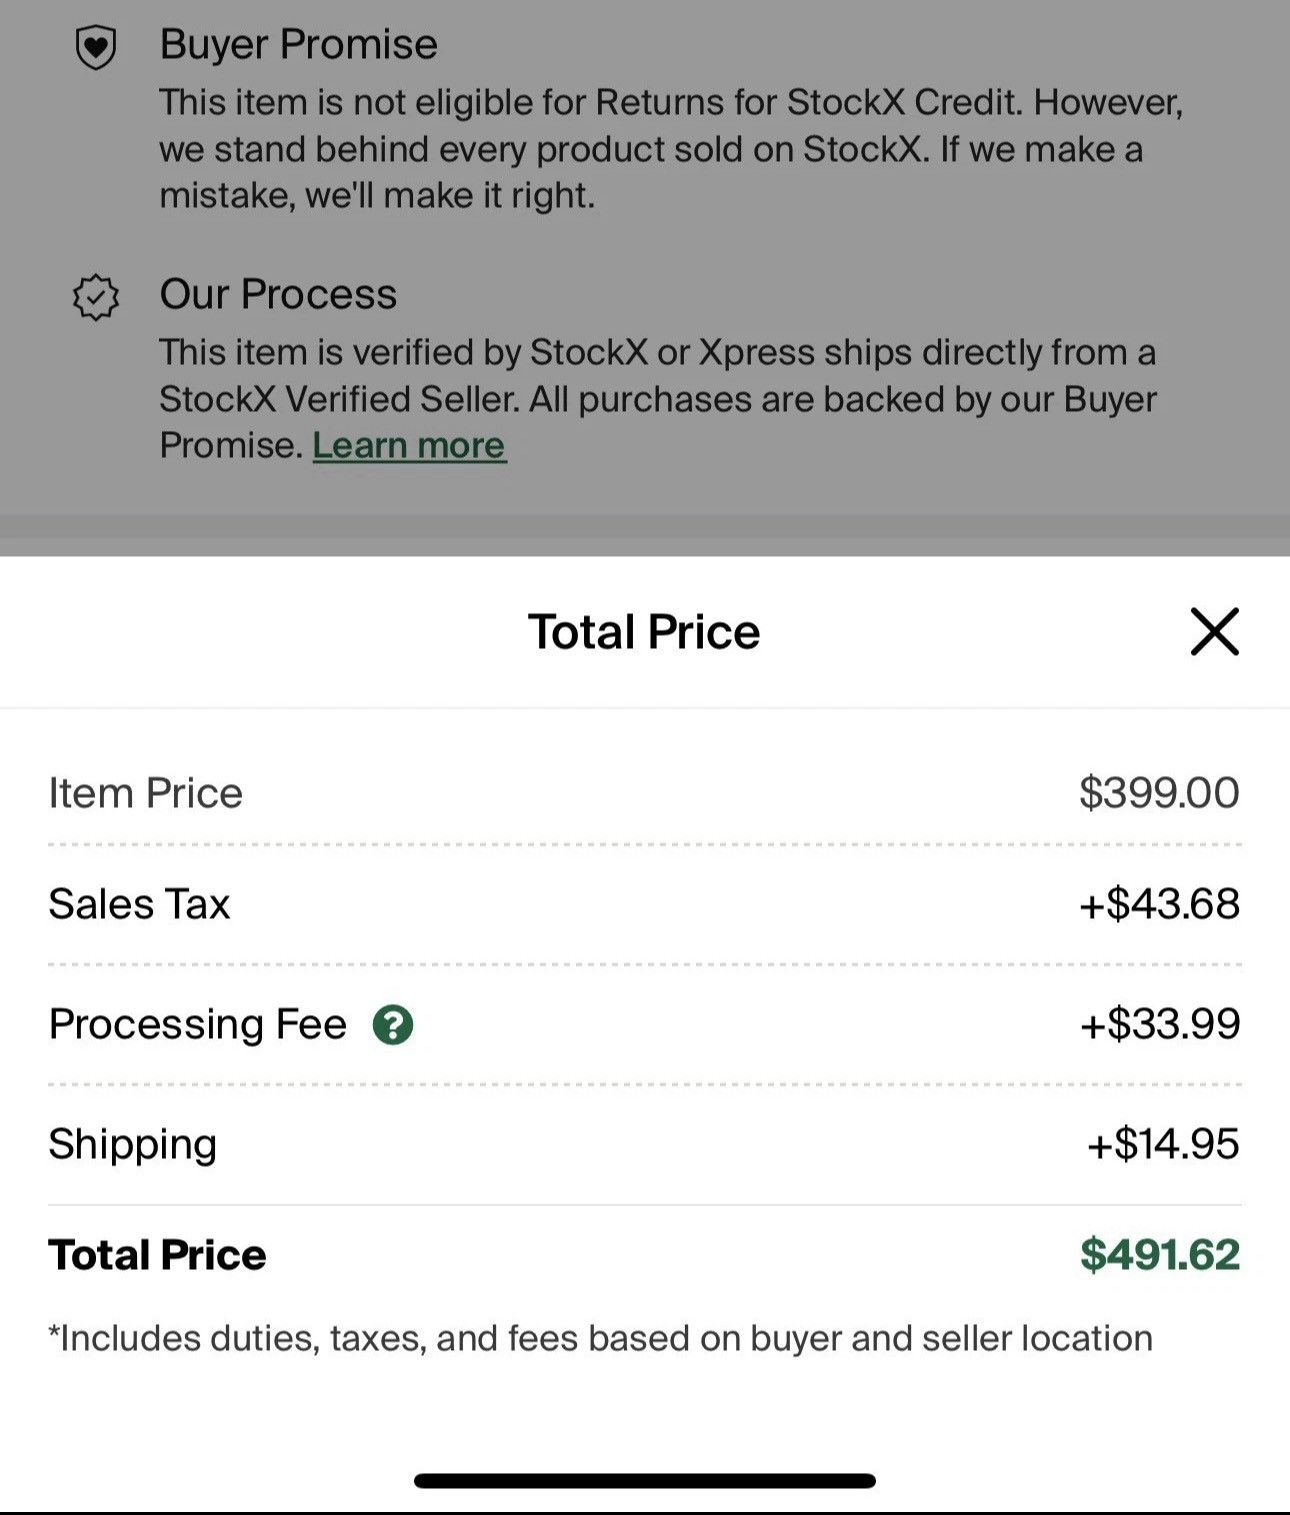The width and height of the screenshot is (1290, 1515).
Task: Open the Learn more link
Action: point(409,446)
